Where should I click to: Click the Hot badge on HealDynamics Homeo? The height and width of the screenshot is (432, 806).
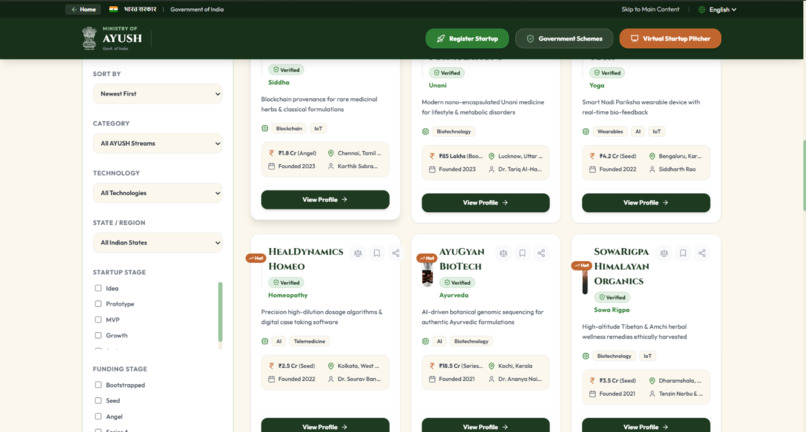point(256,258)
